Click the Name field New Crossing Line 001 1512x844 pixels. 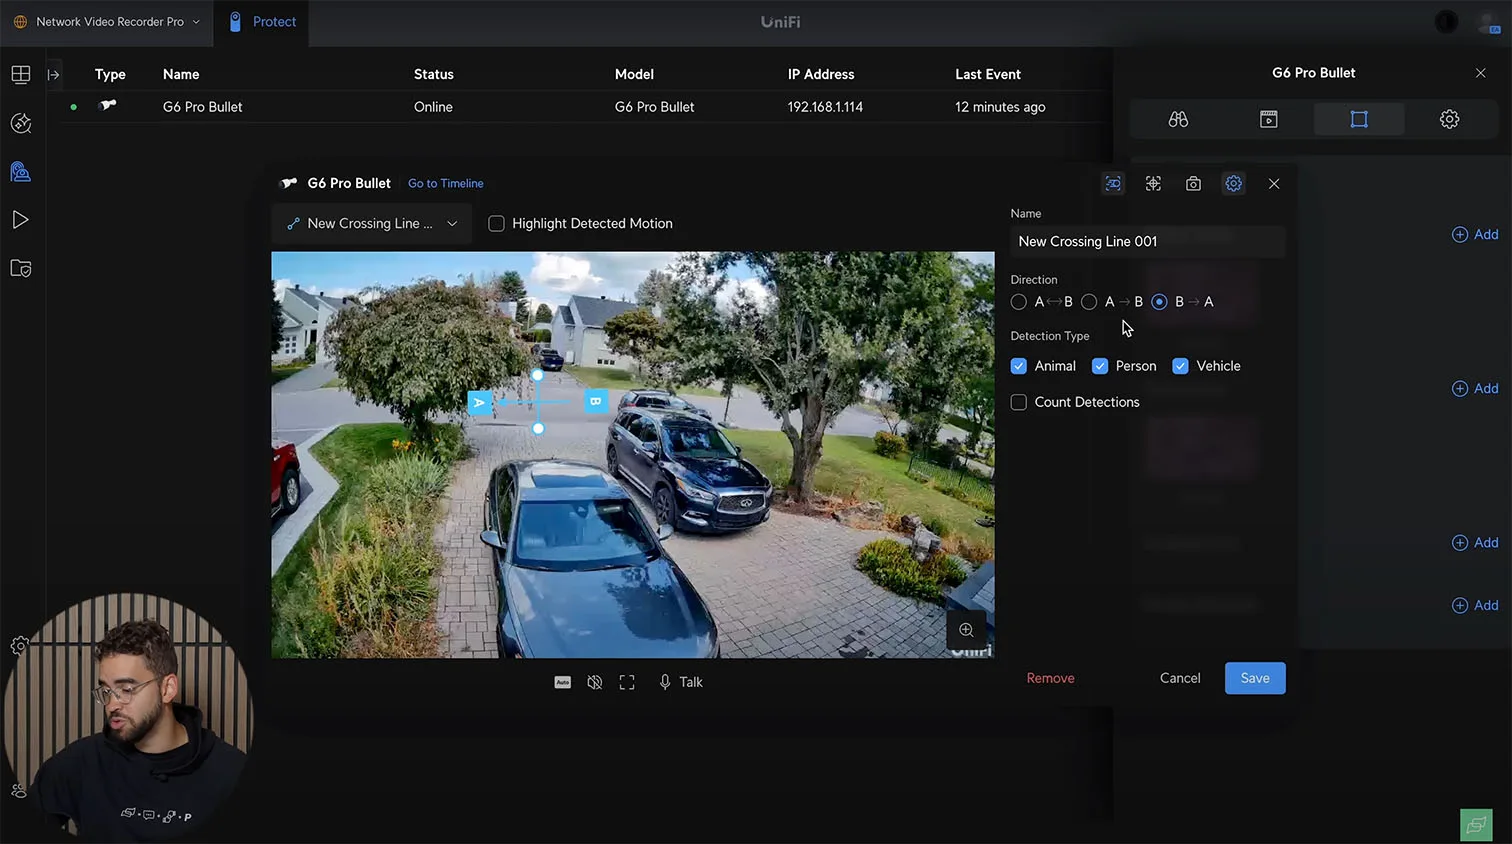1148,241
